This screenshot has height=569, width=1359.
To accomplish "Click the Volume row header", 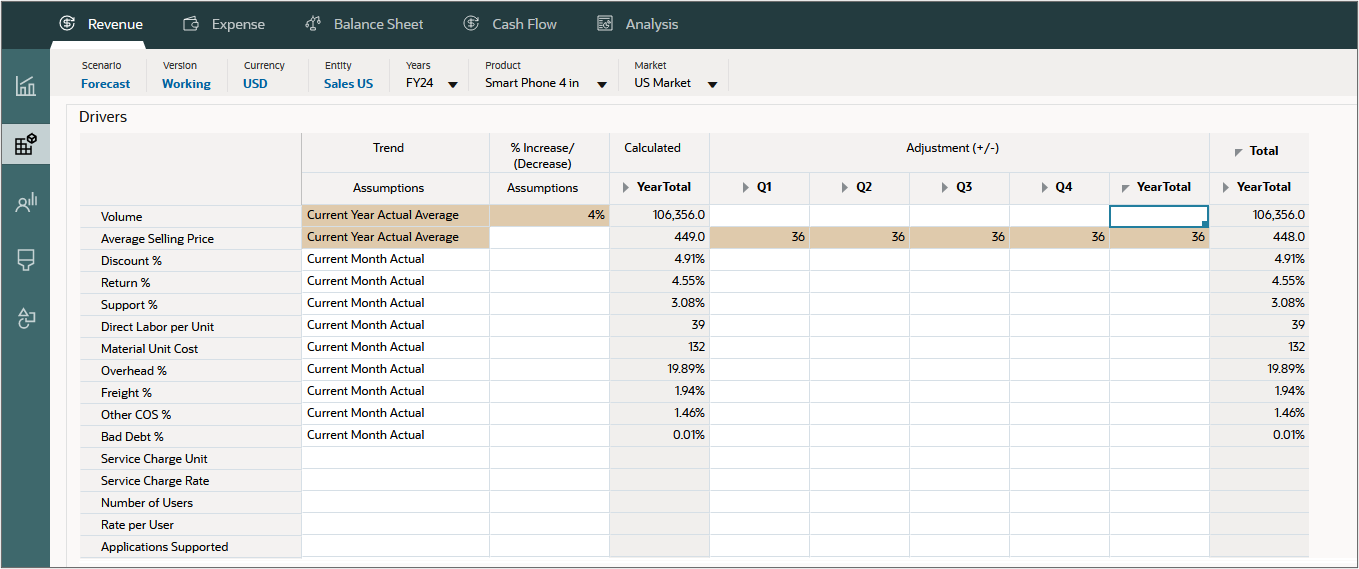I will (x=191, y=217).
